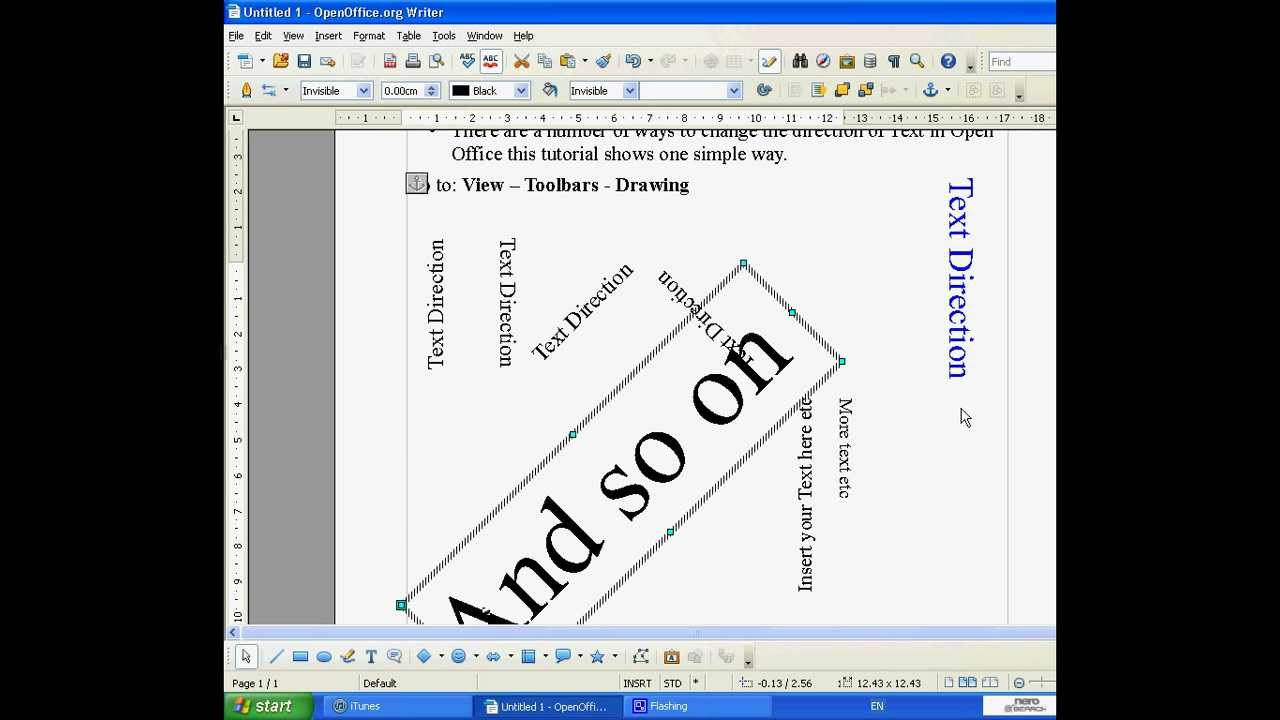Toggle INSRT insert mode in status bar
Viewport: 1280px width, 720px height.
click(x=637, y=684)
